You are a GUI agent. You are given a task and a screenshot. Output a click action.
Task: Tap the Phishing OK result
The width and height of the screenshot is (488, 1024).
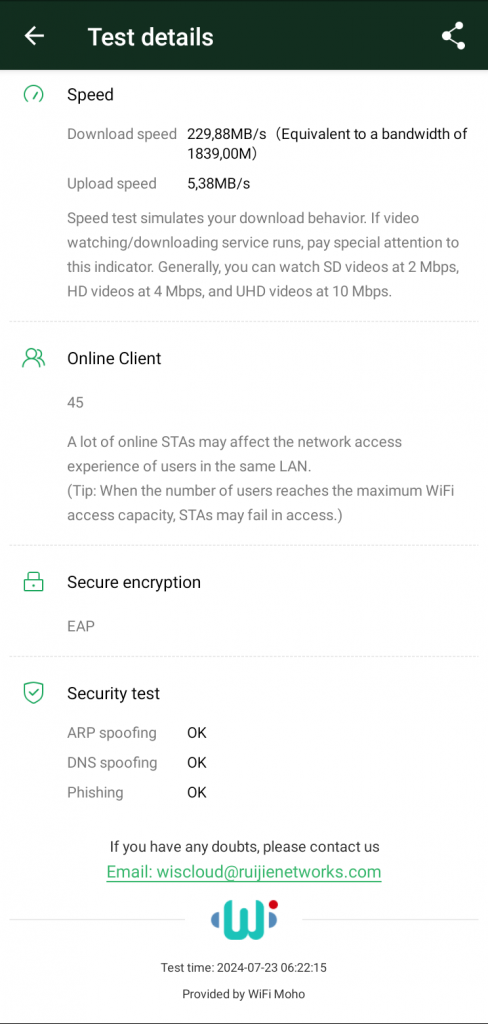pos(197,792)
